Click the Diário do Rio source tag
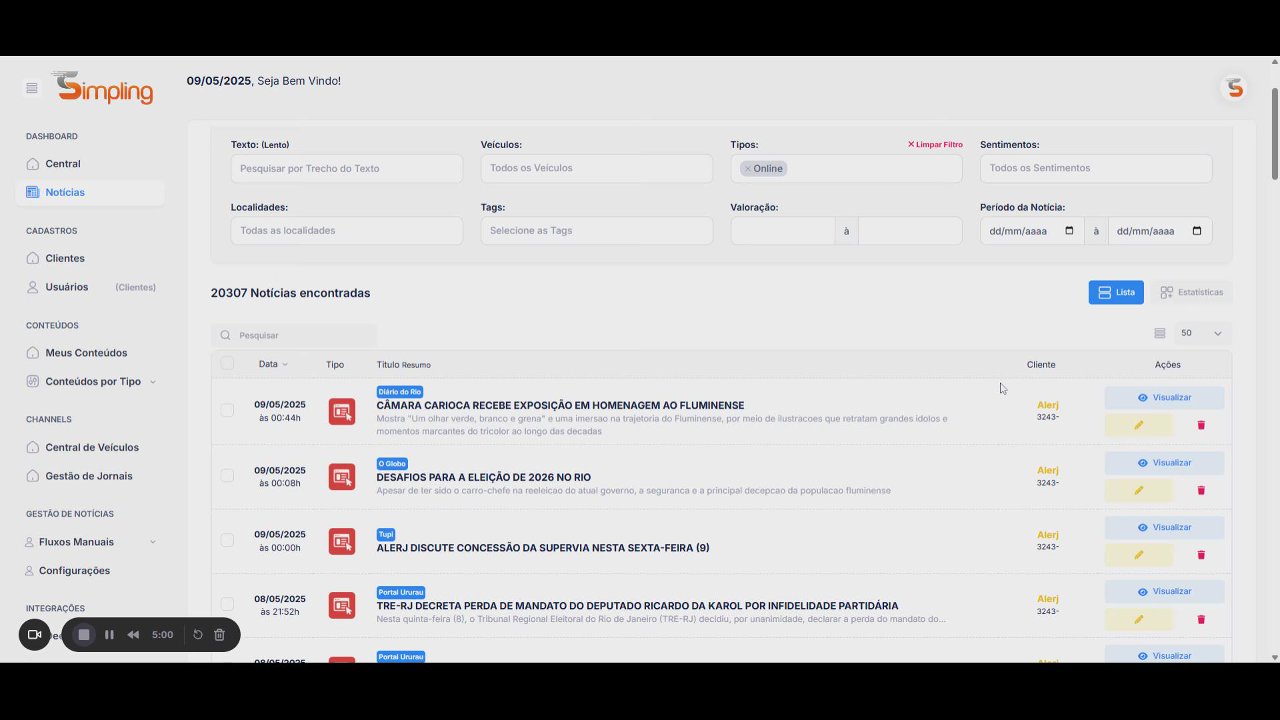This screenshot has width=1280, height=720. (400, 392)
